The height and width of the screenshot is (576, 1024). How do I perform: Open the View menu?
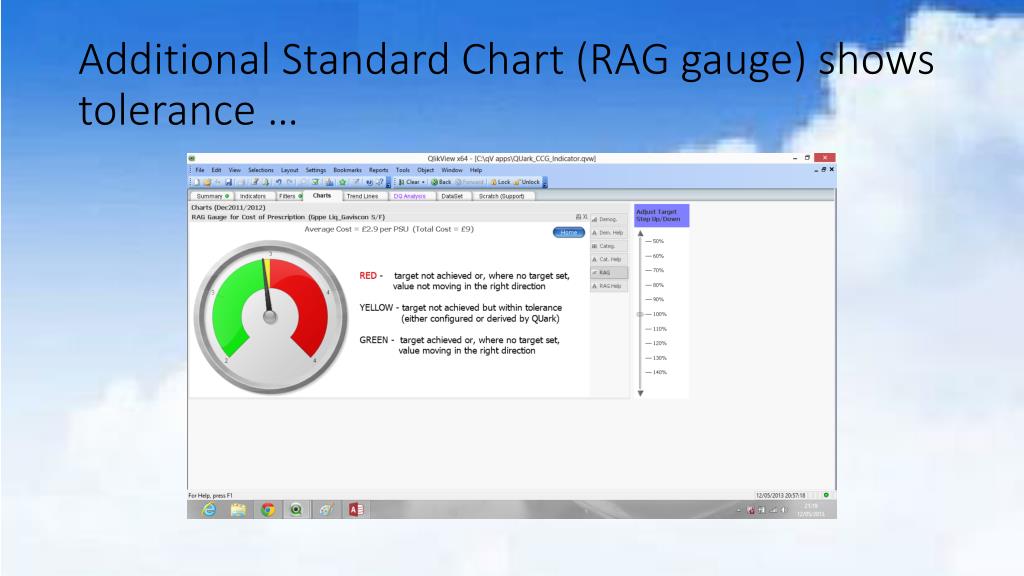point(234,170)
